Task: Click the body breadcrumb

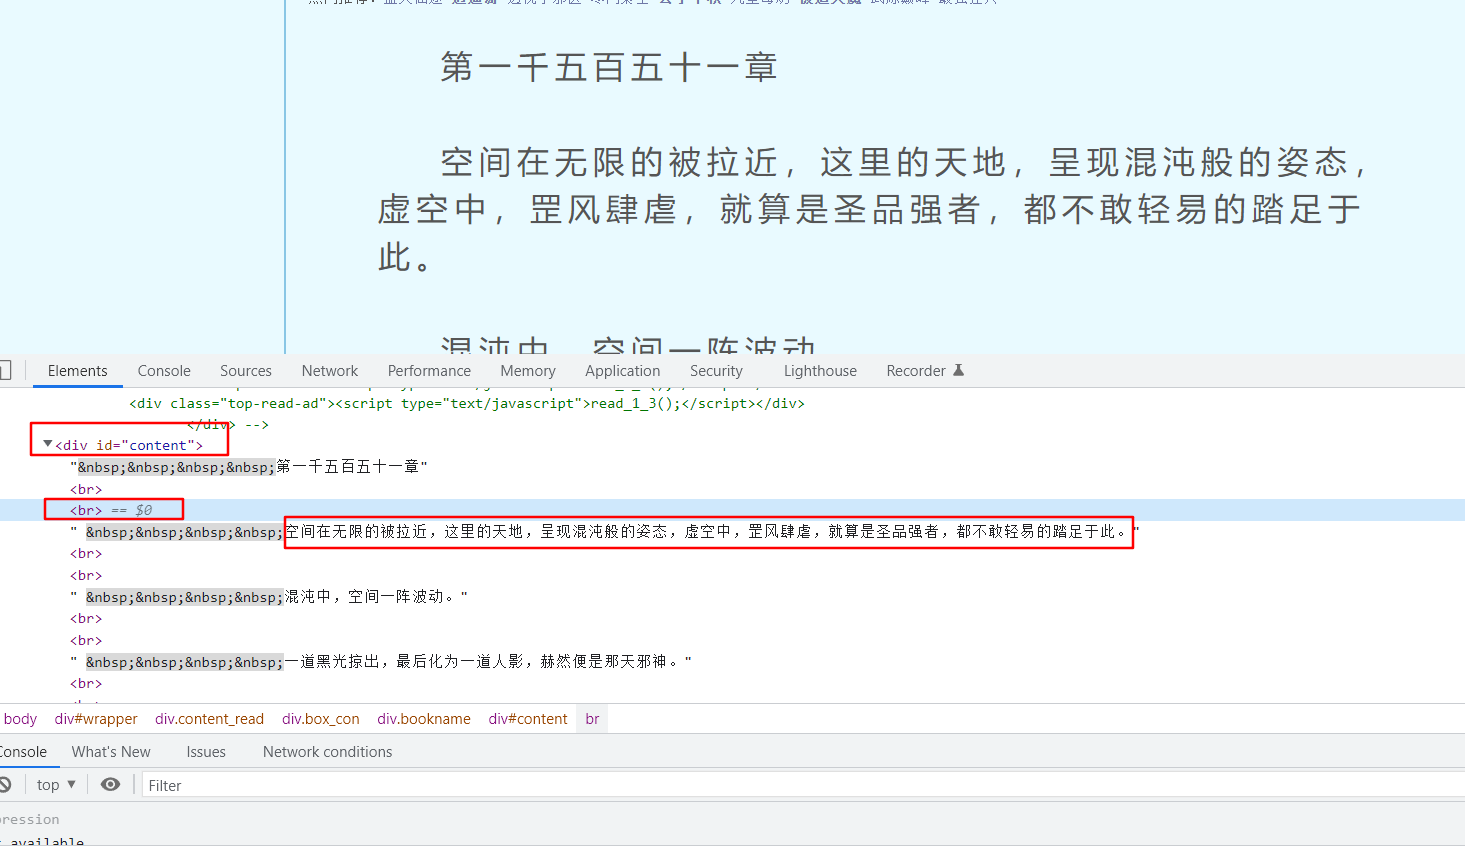Action: [20, 719]
